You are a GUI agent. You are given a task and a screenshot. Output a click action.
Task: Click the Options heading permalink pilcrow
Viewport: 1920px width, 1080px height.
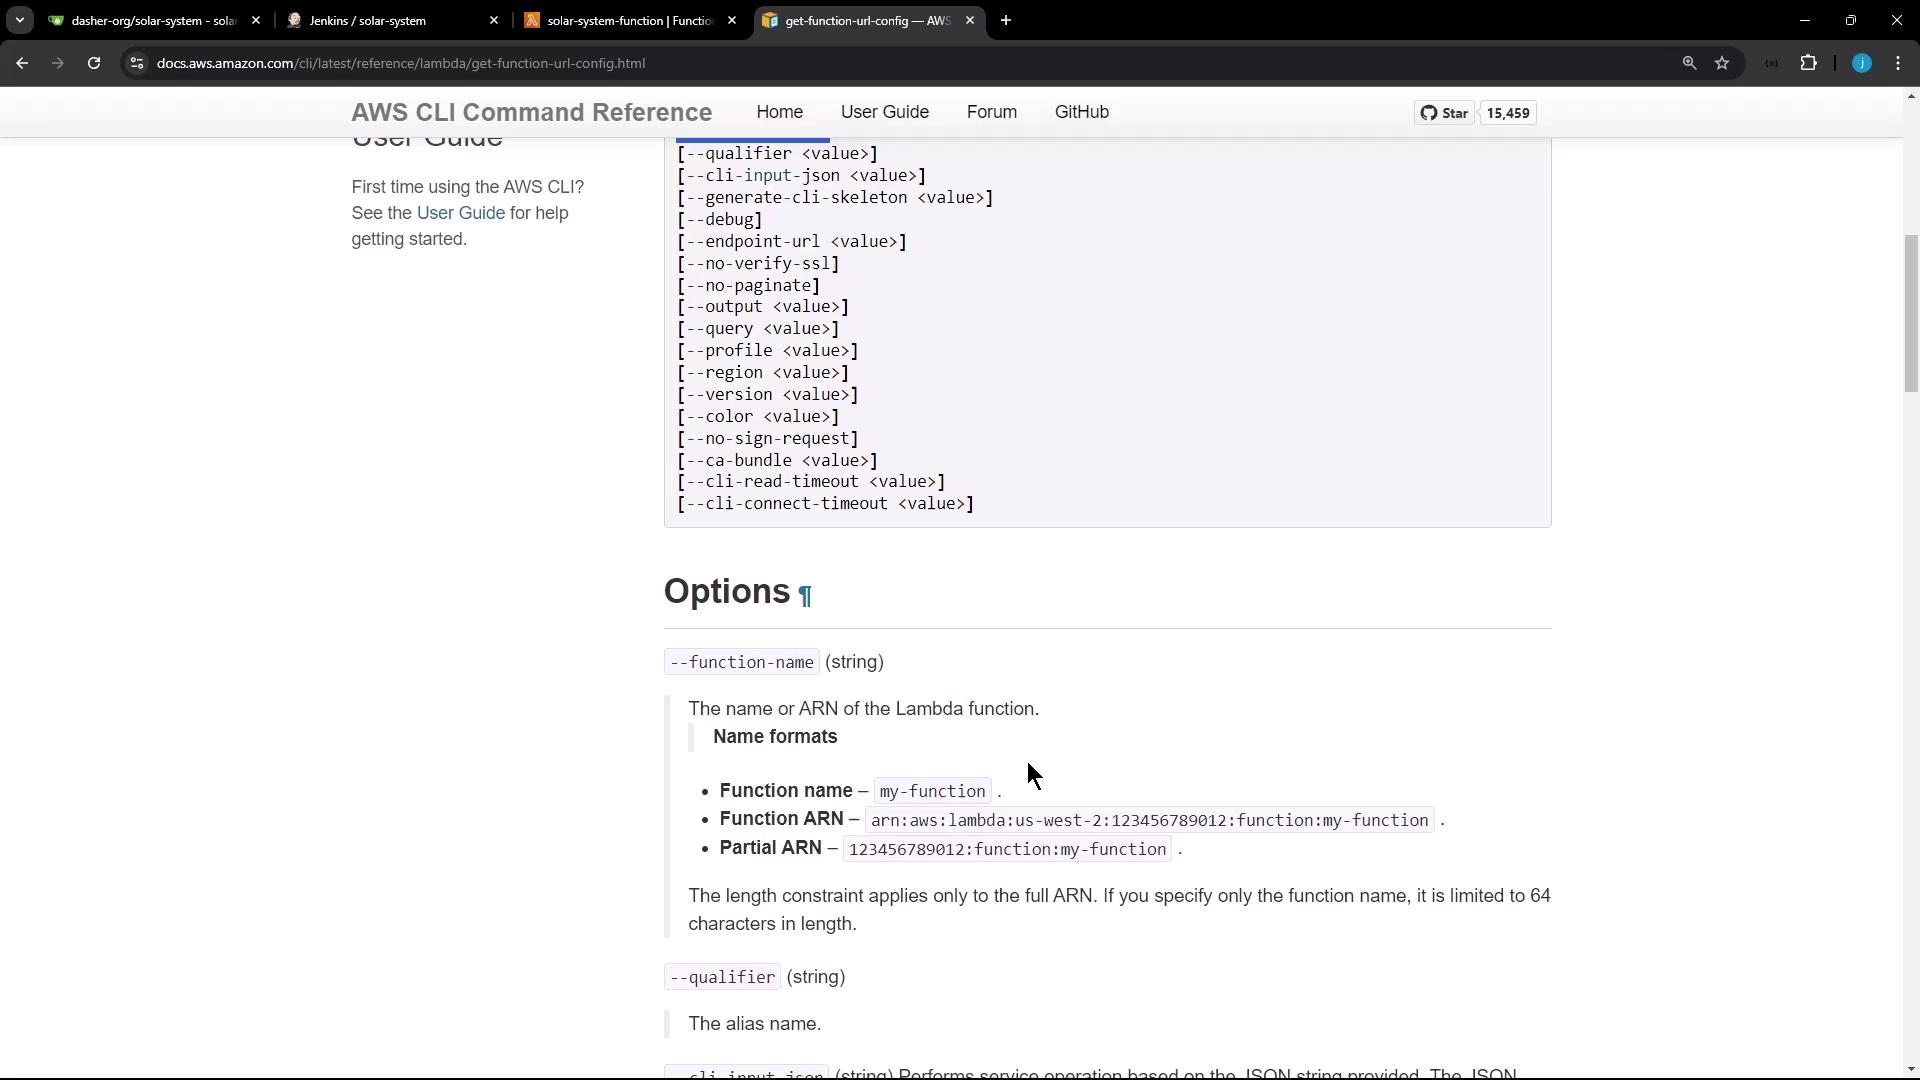tap(805, 596)
